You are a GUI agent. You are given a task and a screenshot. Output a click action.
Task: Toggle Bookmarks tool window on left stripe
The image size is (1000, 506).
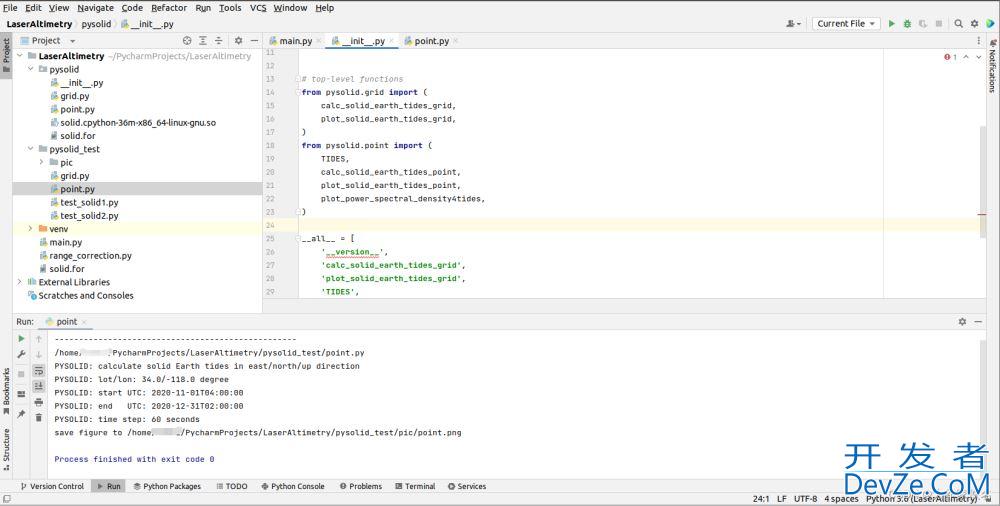[6, 391]
